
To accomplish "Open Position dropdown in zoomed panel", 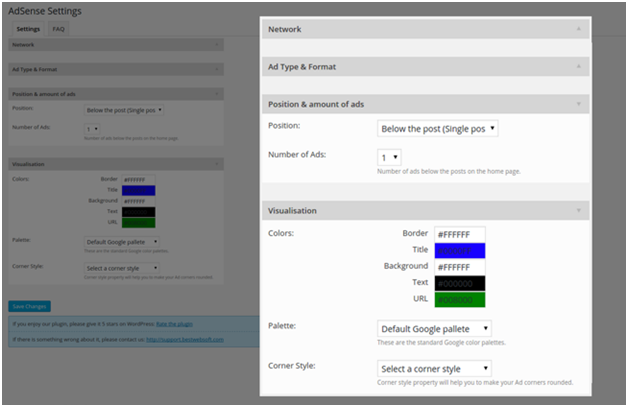I will pos(437,129).
